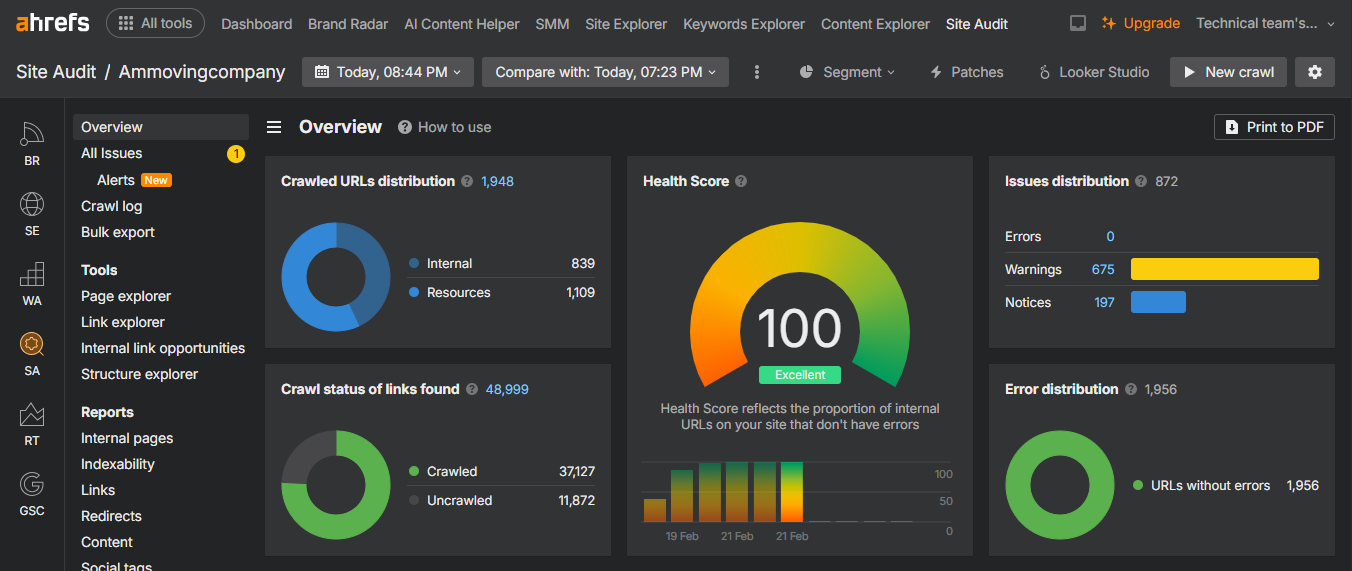
Task: Select the Site Audit tab
Action: coord(977,24)
